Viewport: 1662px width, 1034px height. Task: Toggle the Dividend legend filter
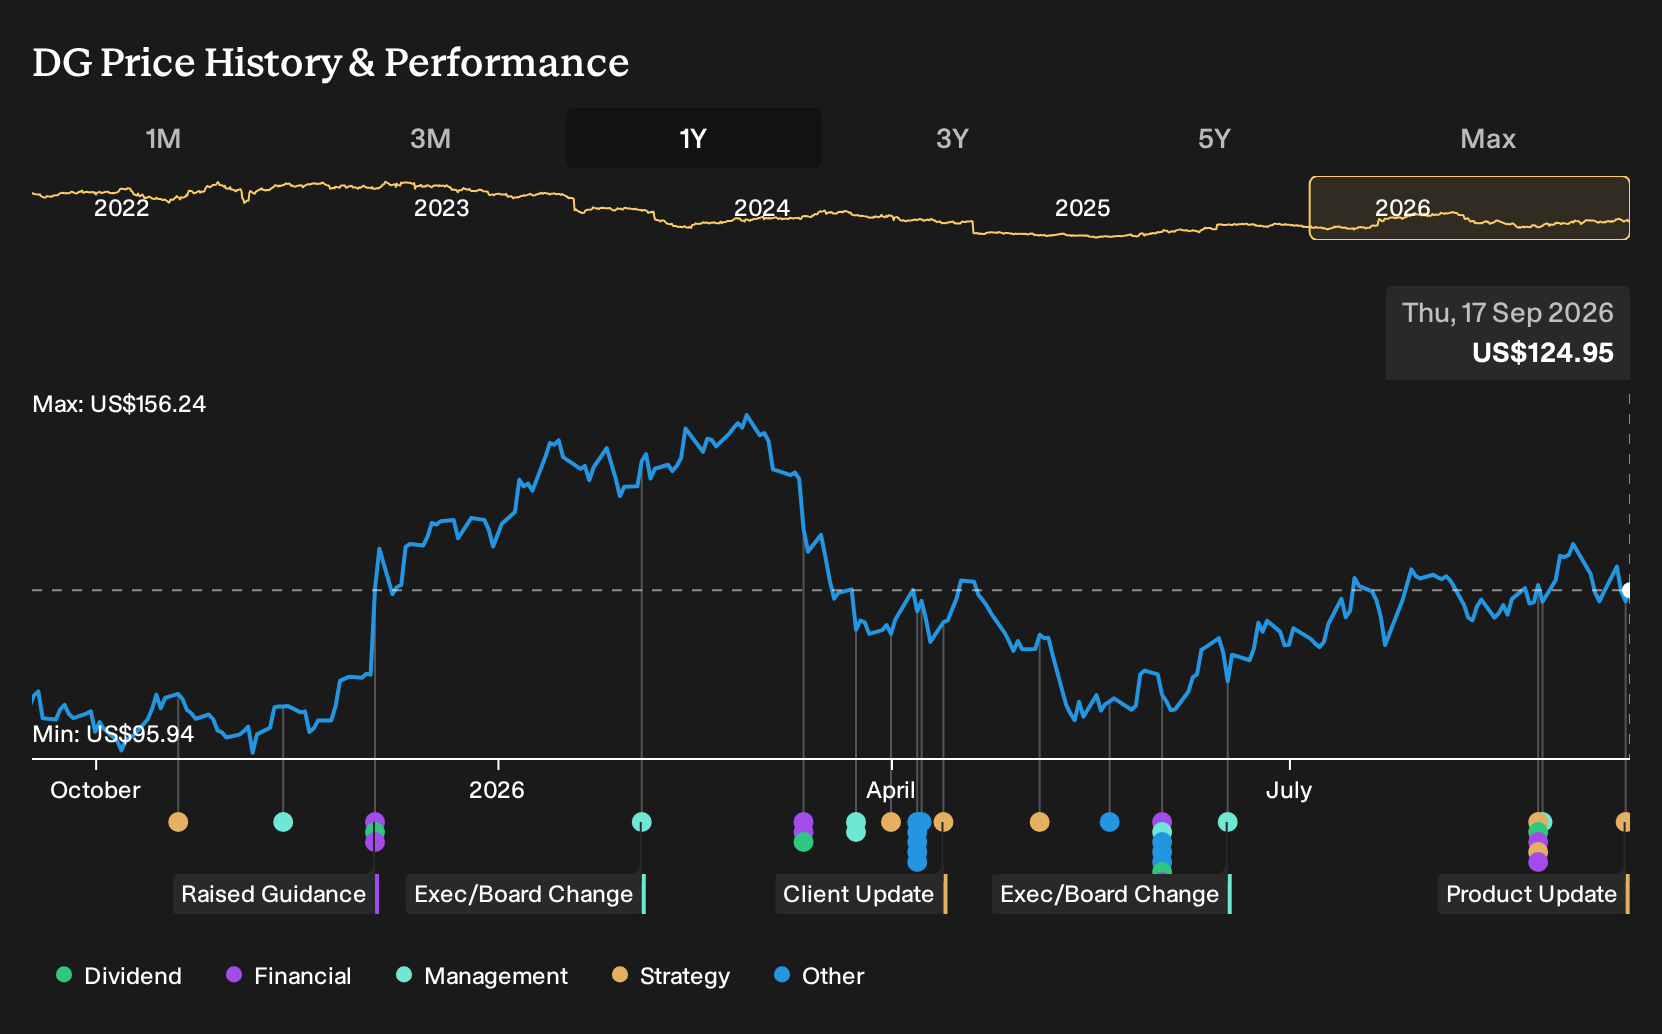(119, 976)
